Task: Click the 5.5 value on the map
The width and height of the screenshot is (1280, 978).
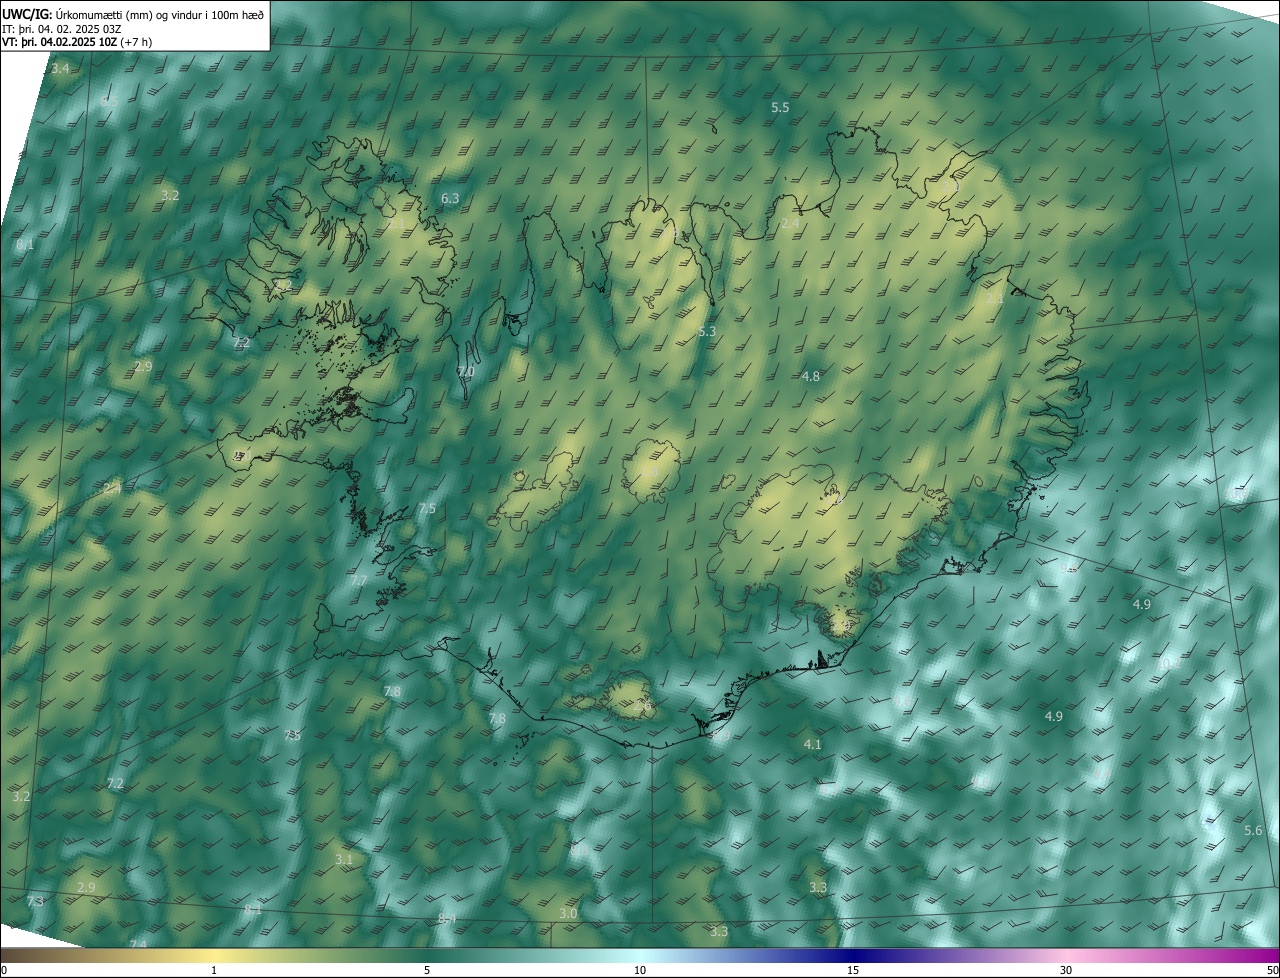Action: point(780,107)
